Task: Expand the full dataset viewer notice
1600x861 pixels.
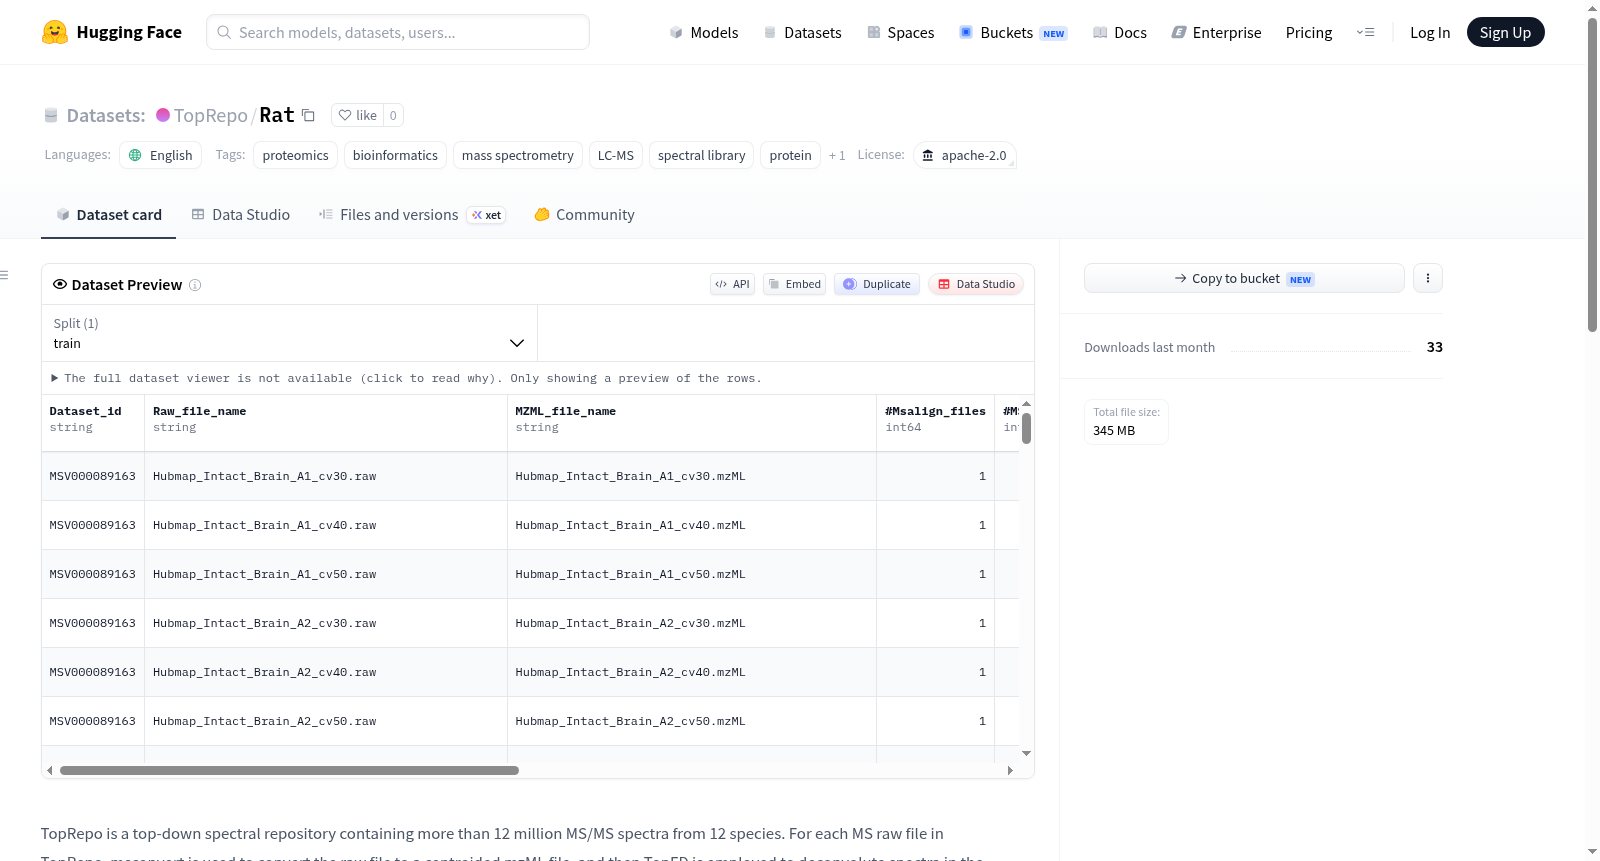Action: click(x=406, y=378)
